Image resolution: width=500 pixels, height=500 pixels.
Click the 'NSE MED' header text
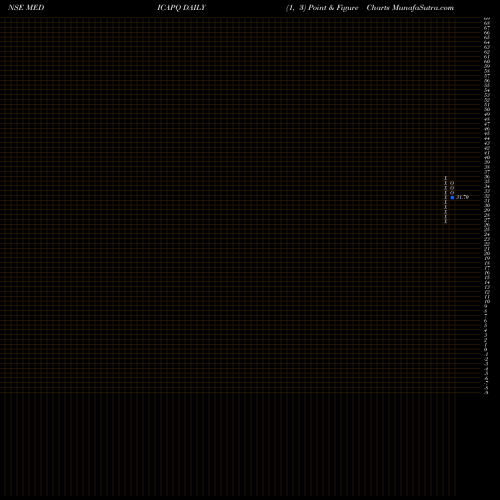[x=26, y=8]
